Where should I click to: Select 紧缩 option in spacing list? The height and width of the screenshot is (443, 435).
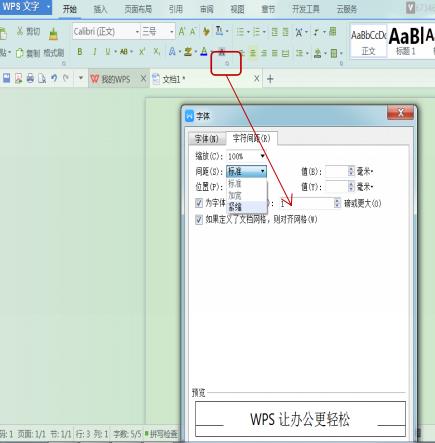point(247,207)
